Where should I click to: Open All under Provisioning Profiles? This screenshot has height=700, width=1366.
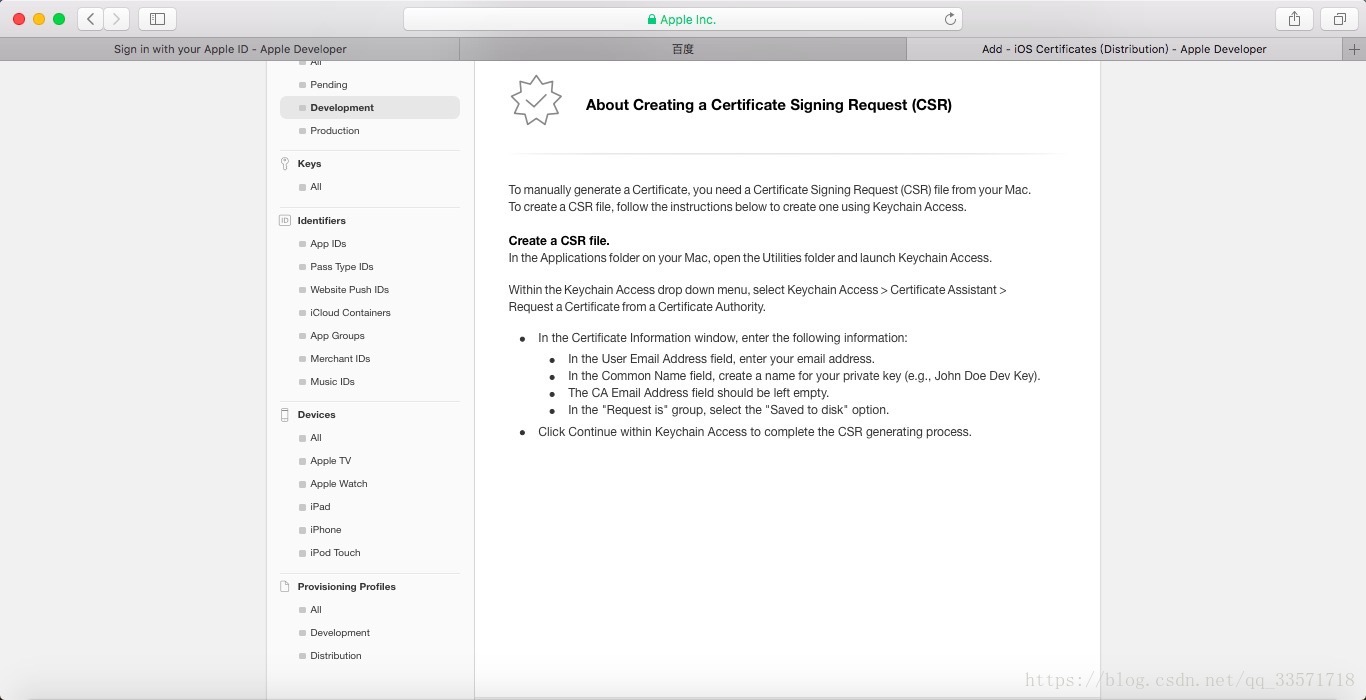click(316, 610)
